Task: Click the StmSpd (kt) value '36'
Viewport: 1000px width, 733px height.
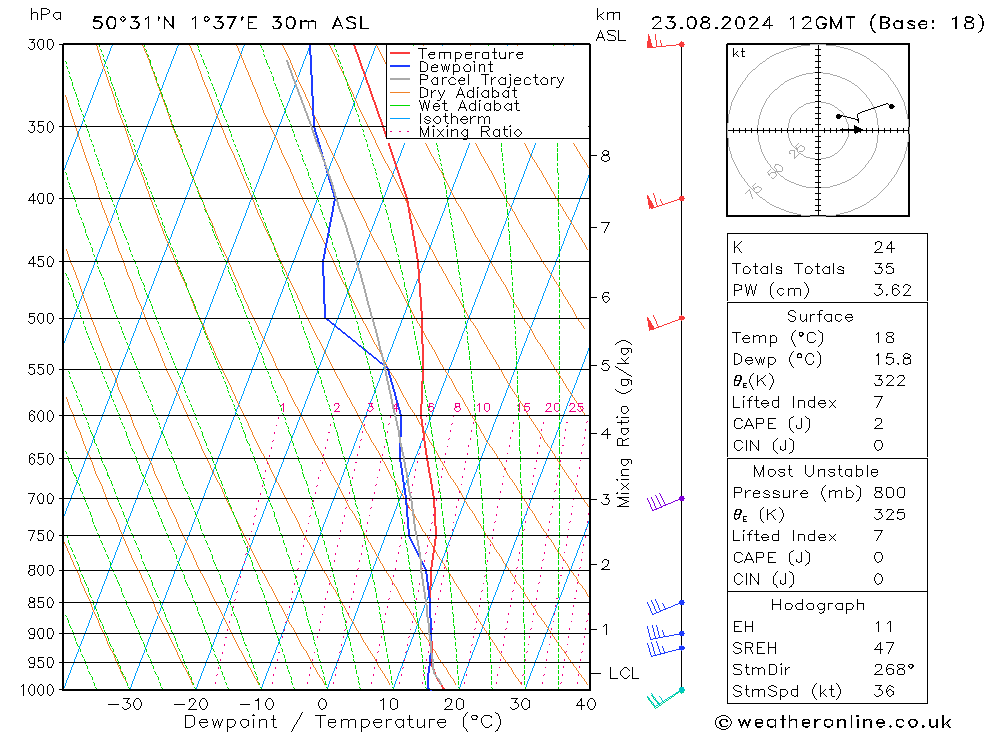Action: coord(884,692)
